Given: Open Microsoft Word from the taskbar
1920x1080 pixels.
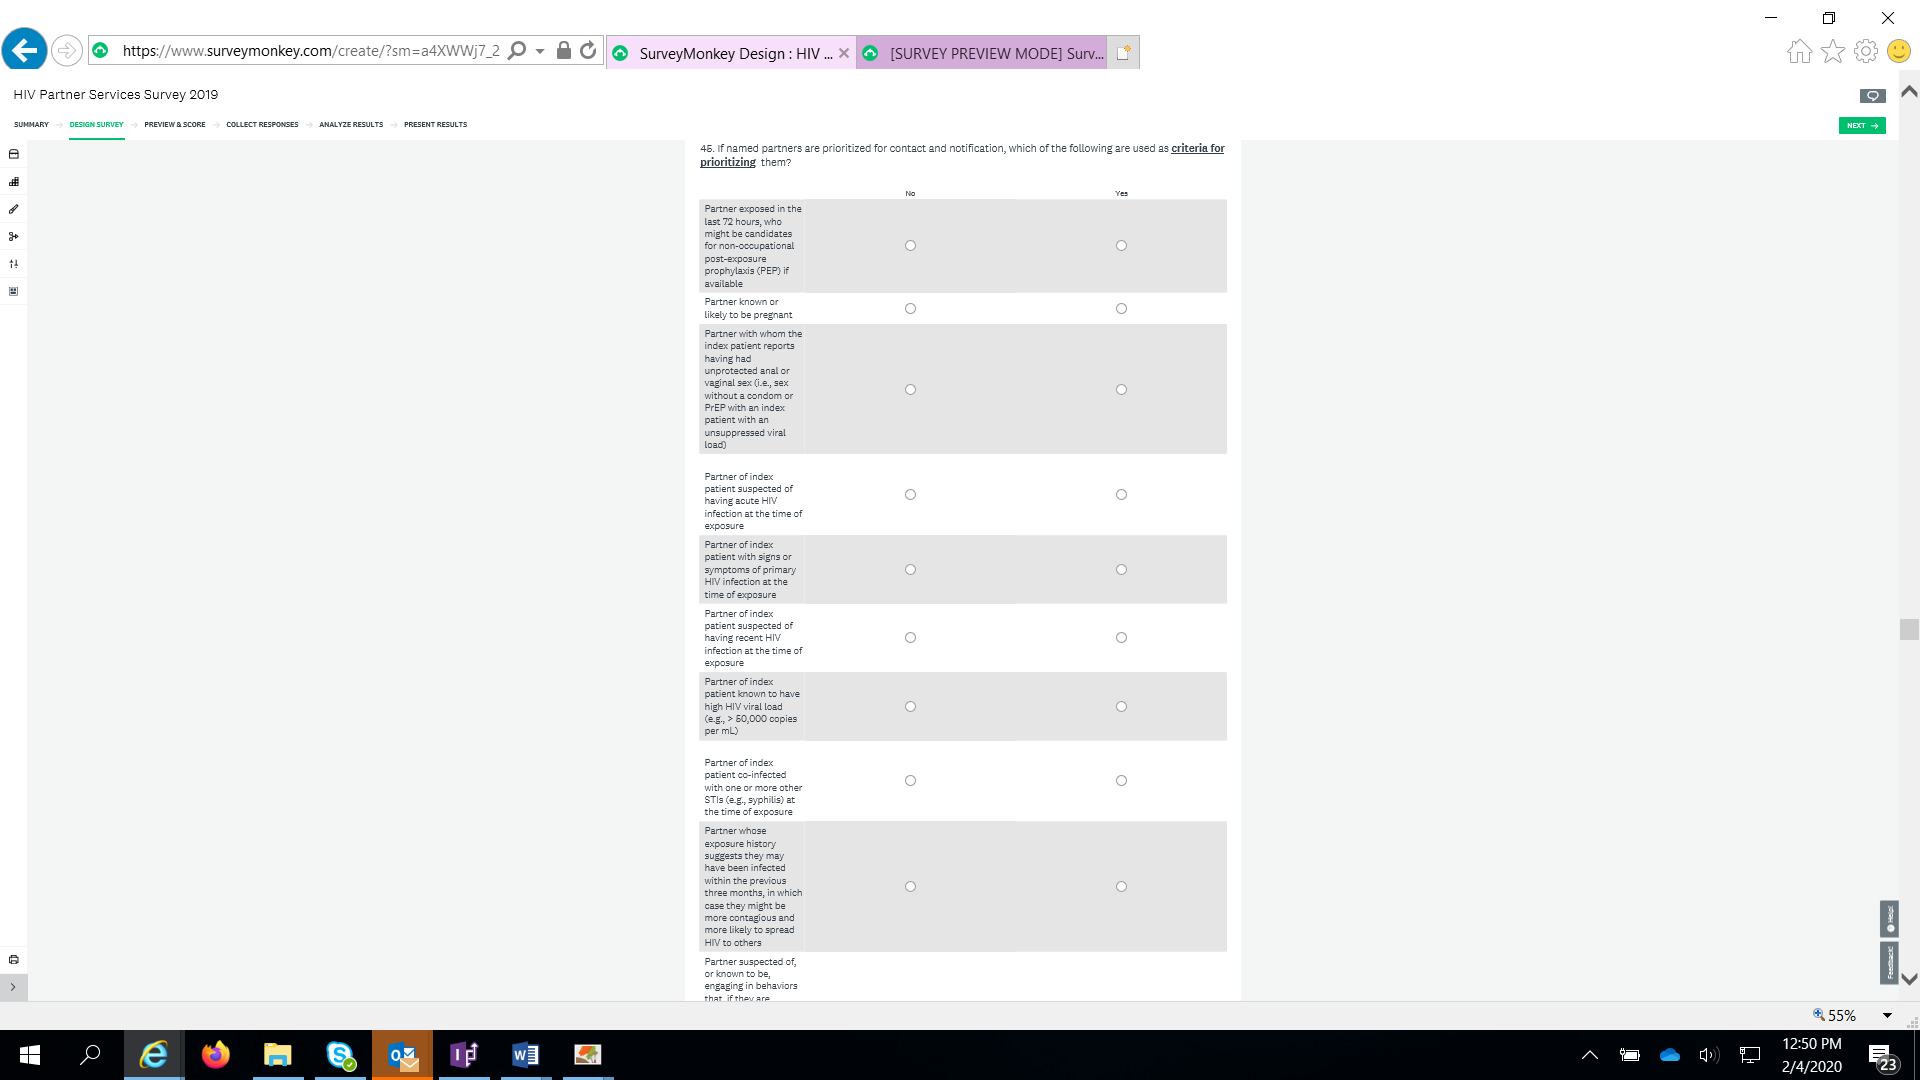Looking at the screenshot, I should pyautogui.click(x=525, y=1055).
